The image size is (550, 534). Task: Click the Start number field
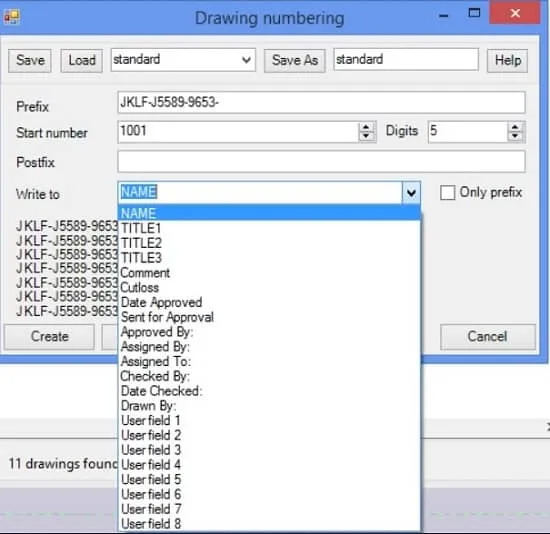[239, 132]
